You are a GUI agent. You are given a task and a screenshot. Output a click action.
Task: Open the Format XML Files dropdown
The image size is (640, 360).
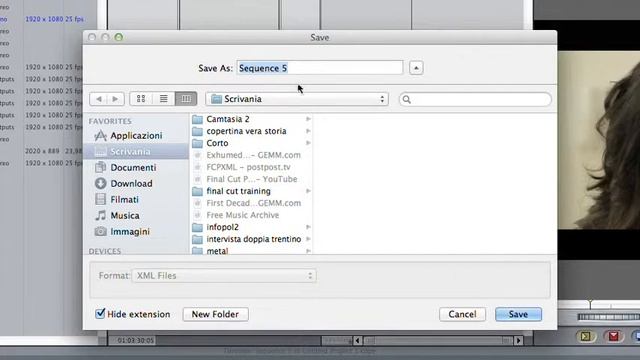224,276
